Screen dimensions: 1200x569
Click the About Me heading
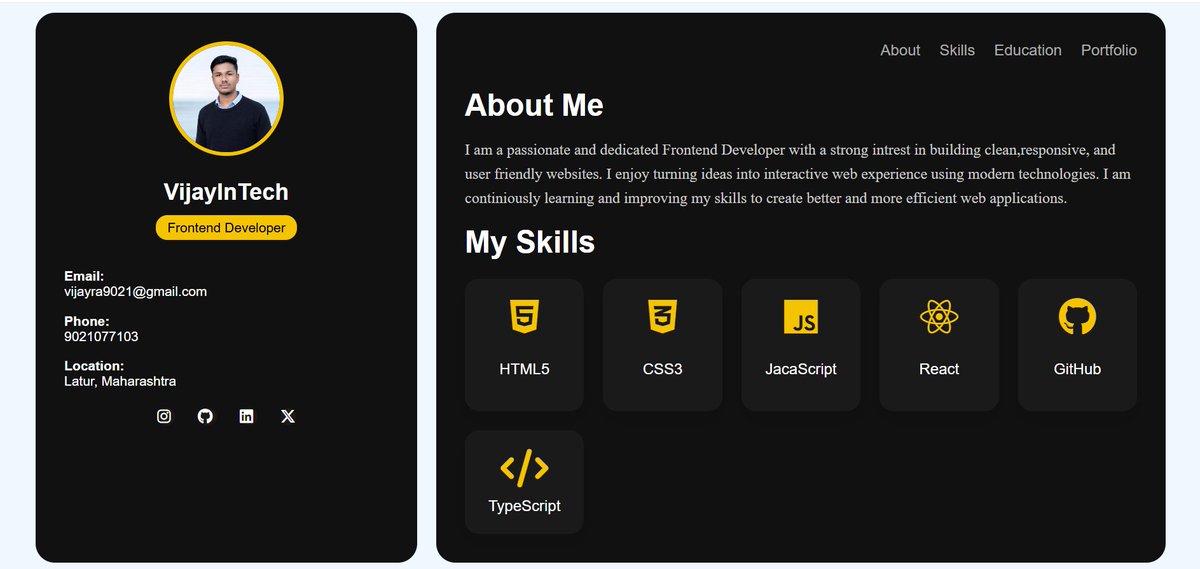coord(534,105)
